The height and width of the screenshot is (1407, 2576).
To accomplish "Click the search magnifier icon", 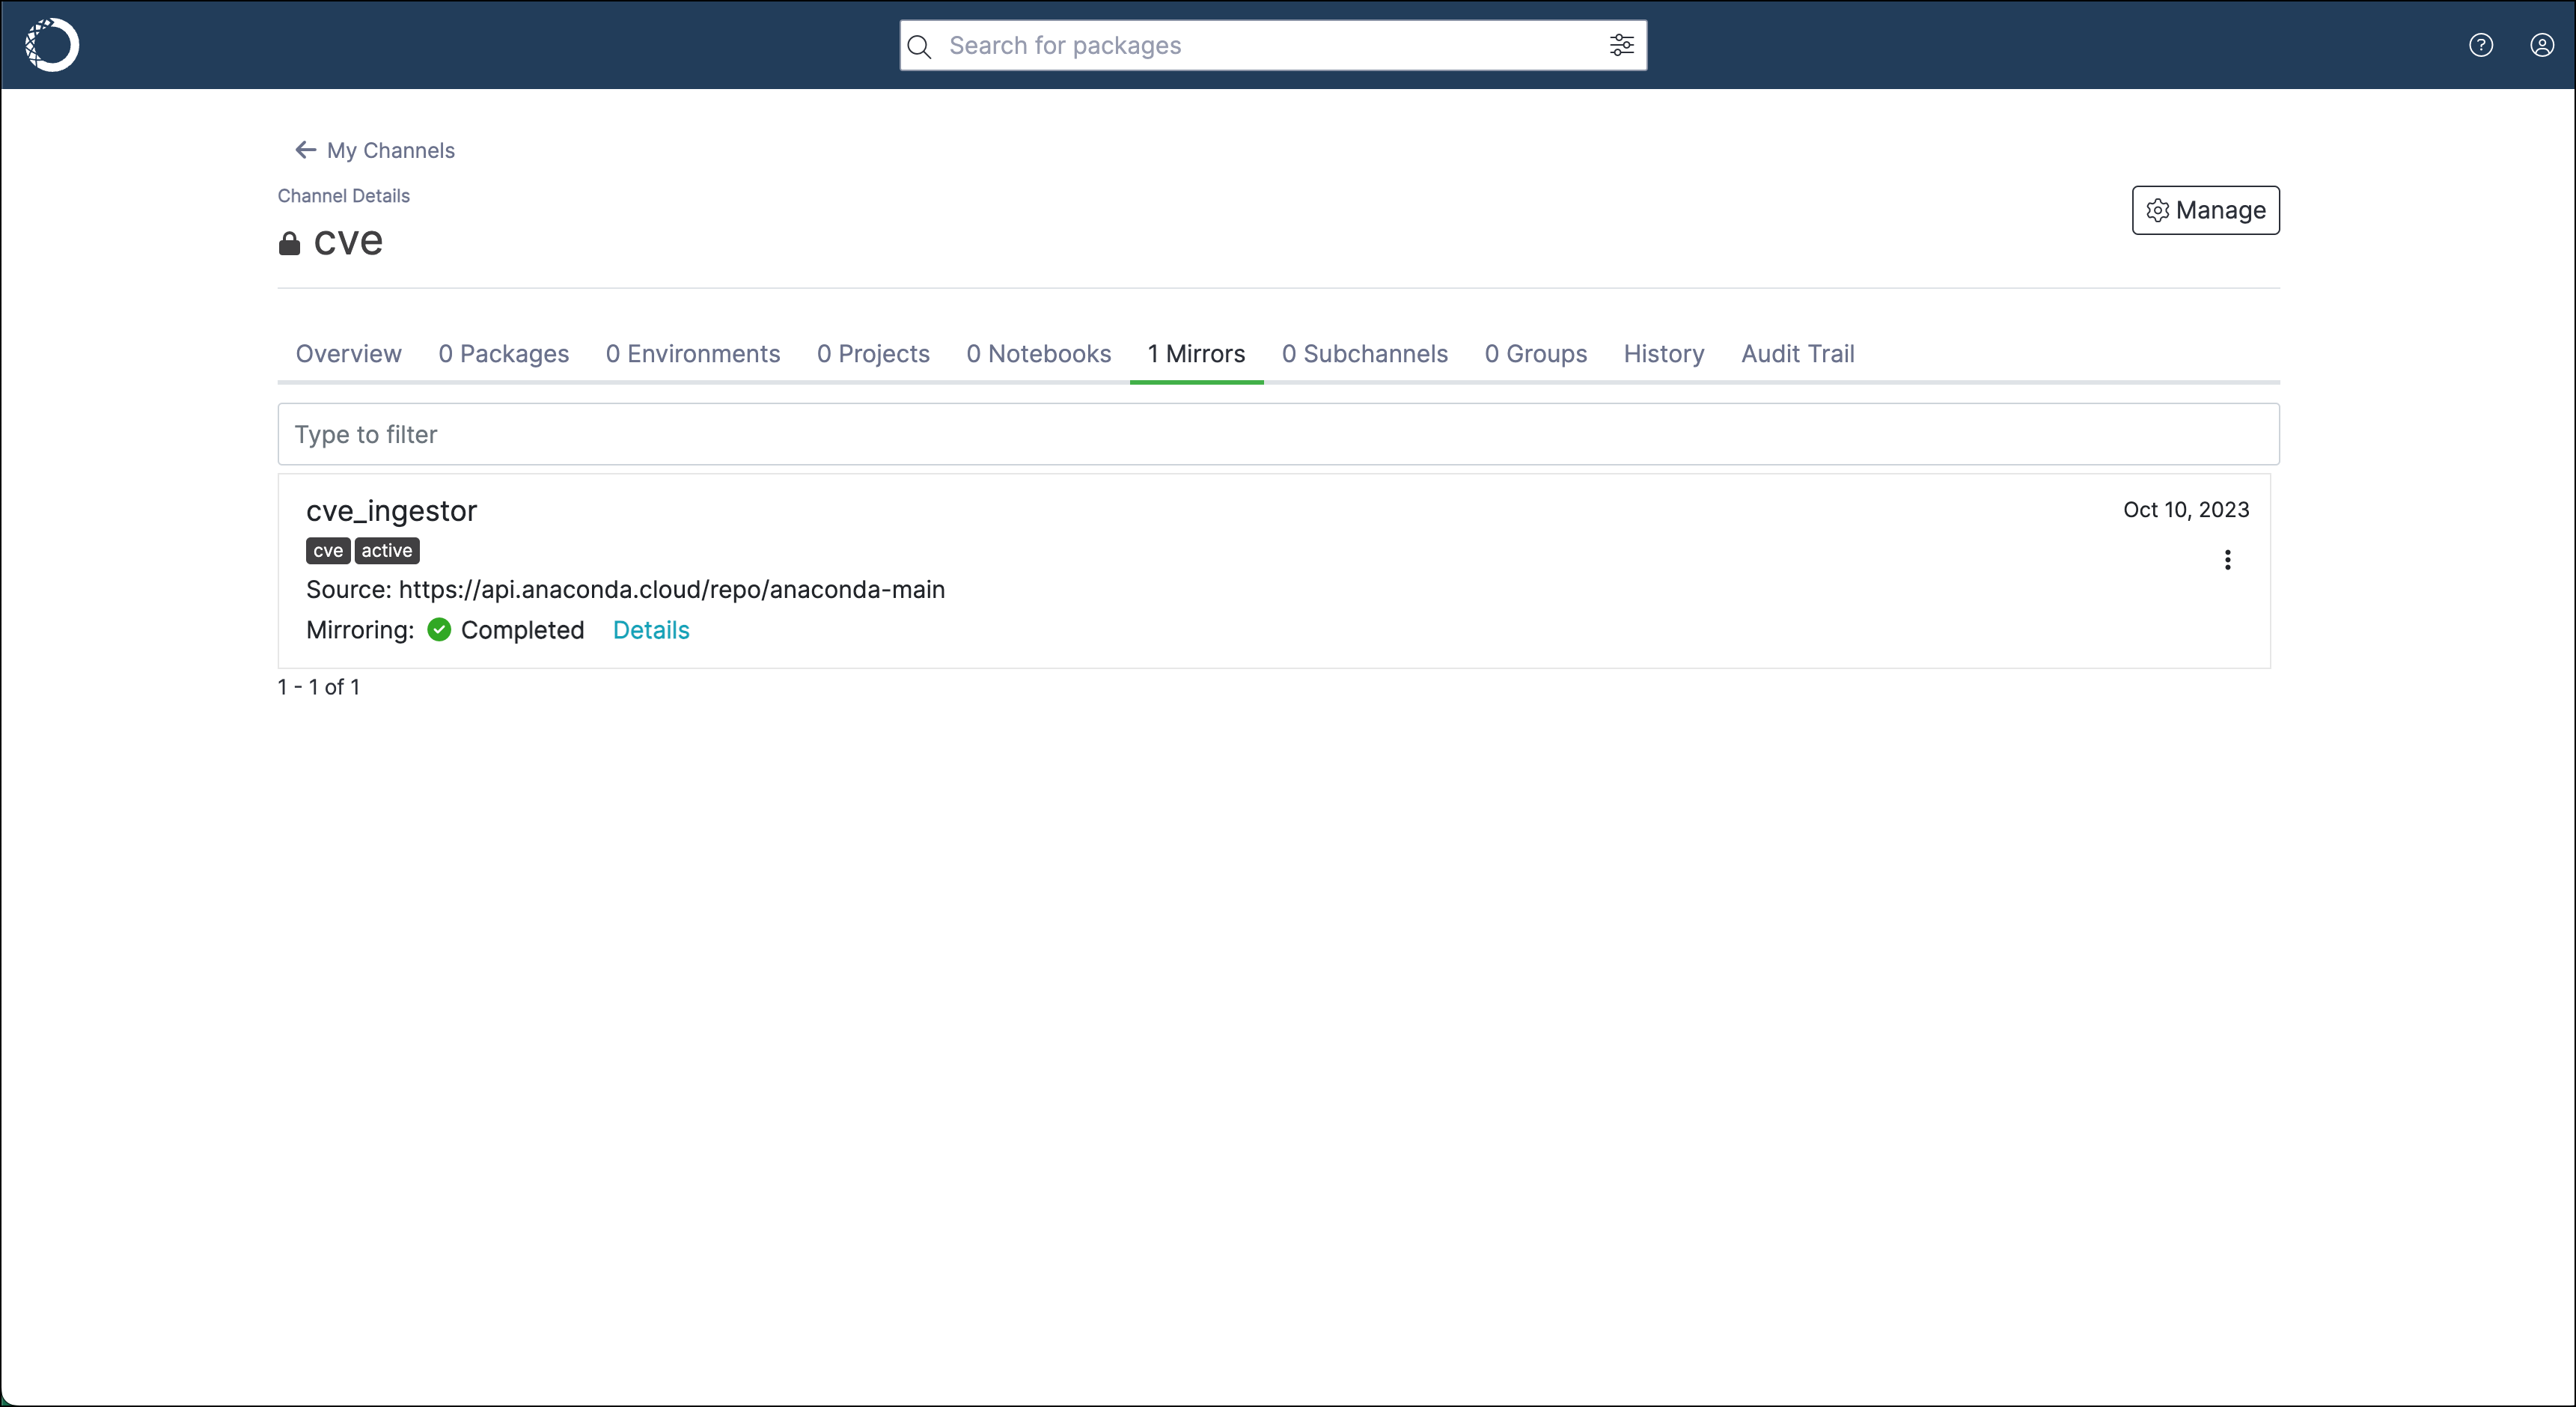I will pyautogui.click(x=919, y=46).
